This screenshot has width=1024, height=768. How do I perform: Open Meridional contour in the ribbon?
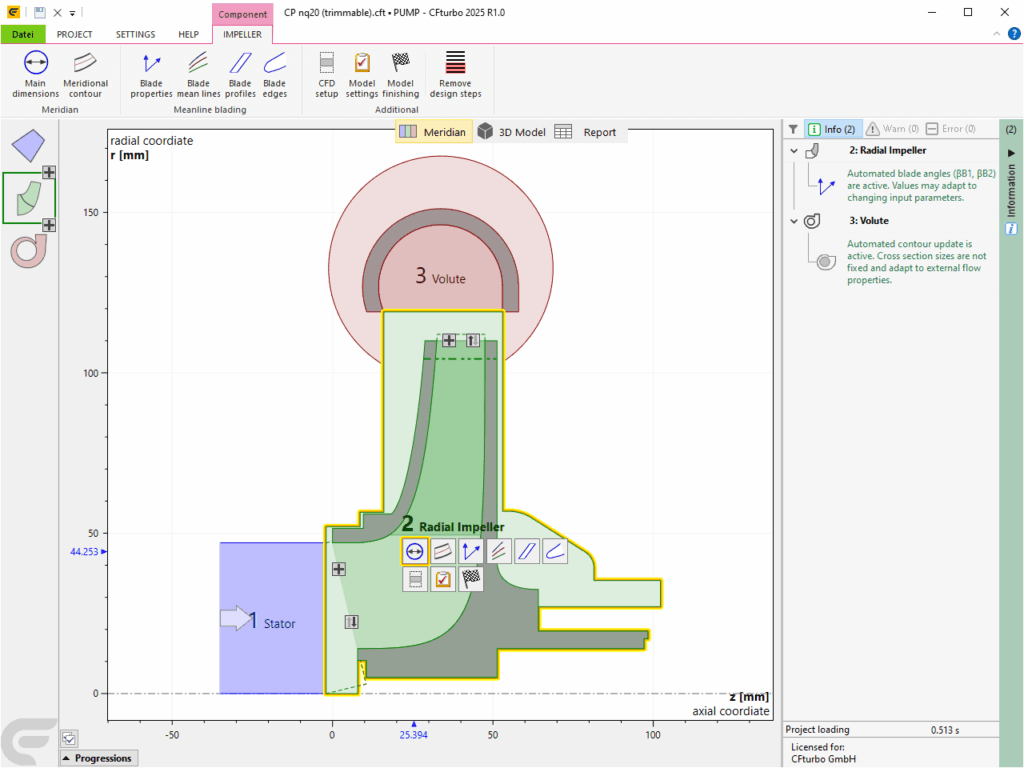click(x=85, y=74)
